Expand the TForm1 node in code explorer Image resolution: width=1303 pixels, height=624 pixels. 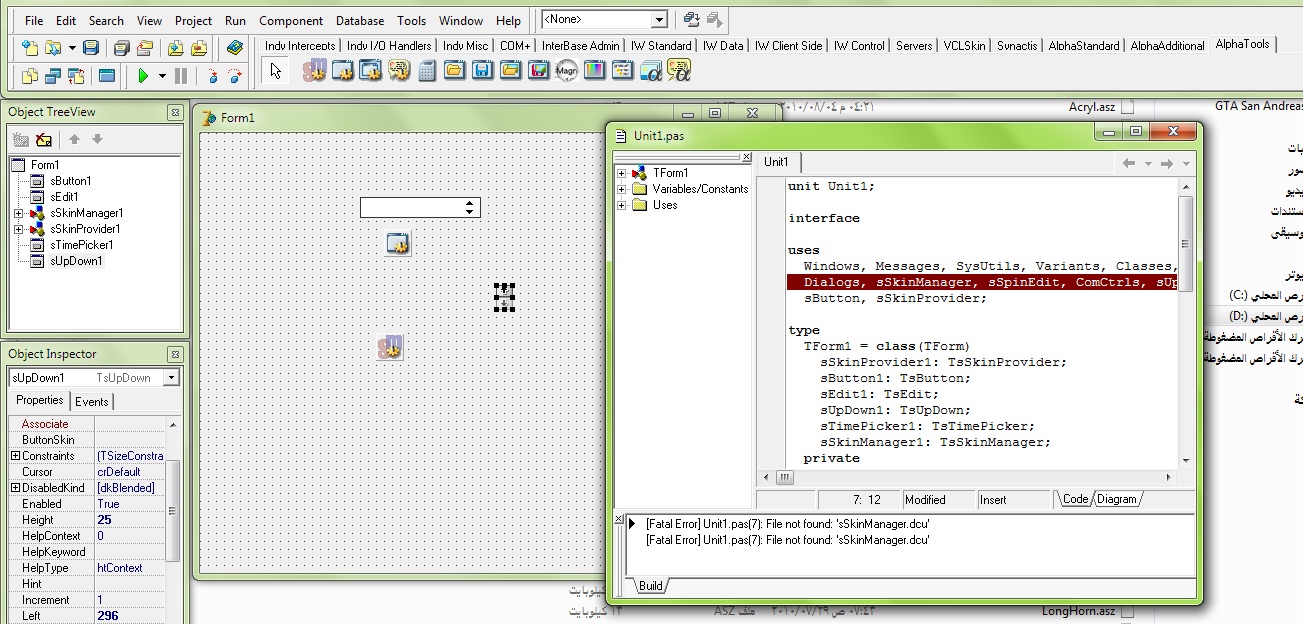point(622,173)
